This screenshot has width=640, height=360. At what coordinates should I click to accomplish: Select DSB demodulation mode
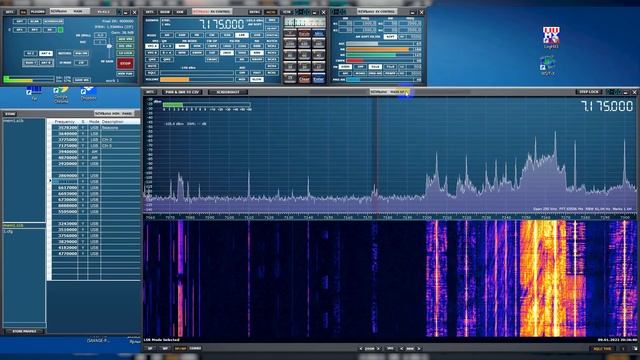[x=227, y=35]
